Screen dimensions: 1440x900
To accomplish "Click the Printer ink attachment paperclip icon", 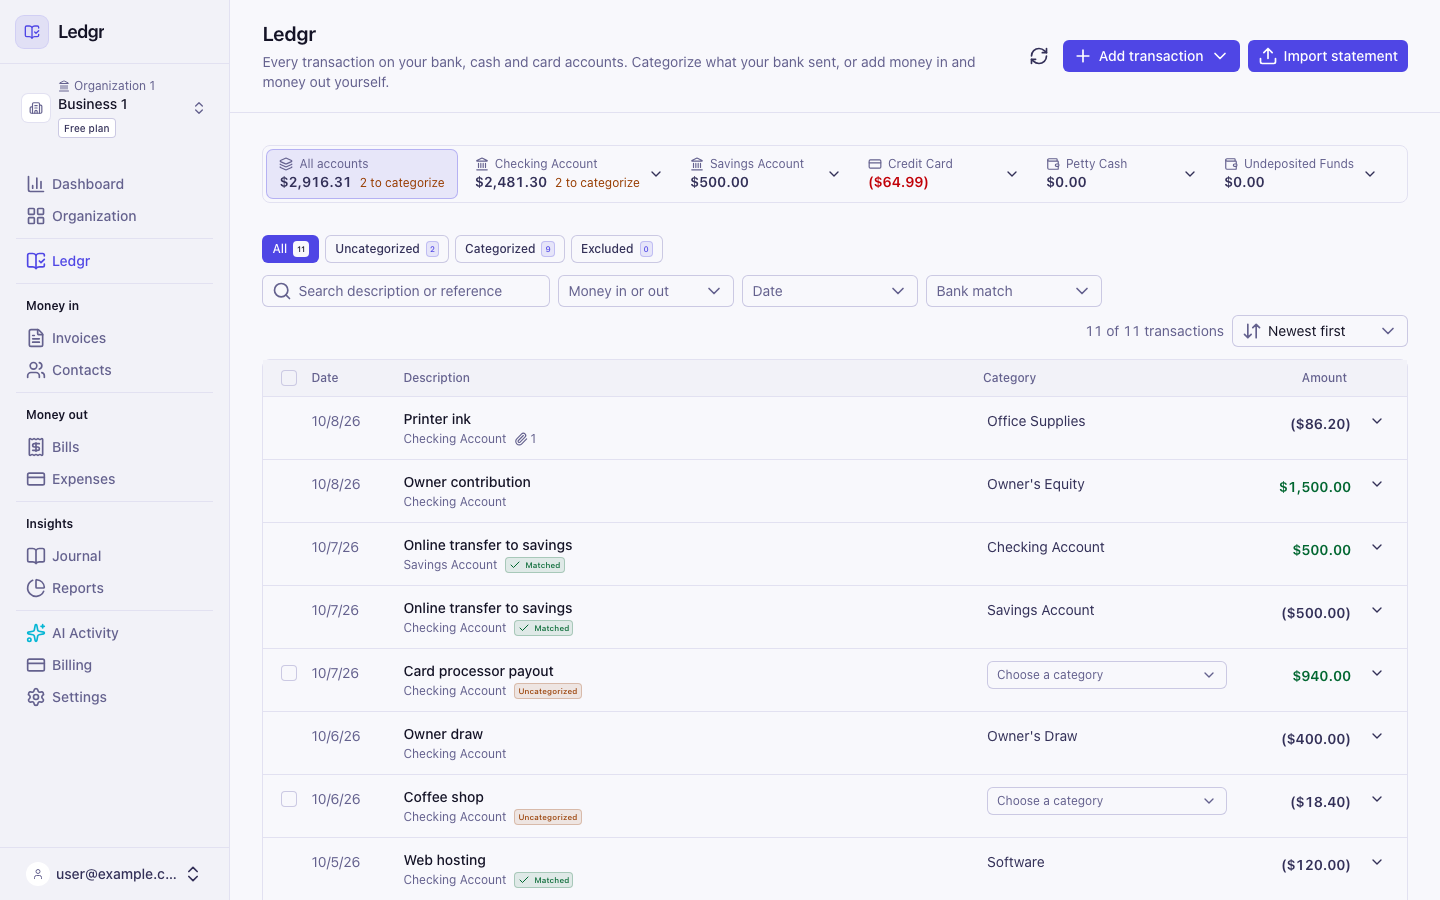I will coord(521,439).
